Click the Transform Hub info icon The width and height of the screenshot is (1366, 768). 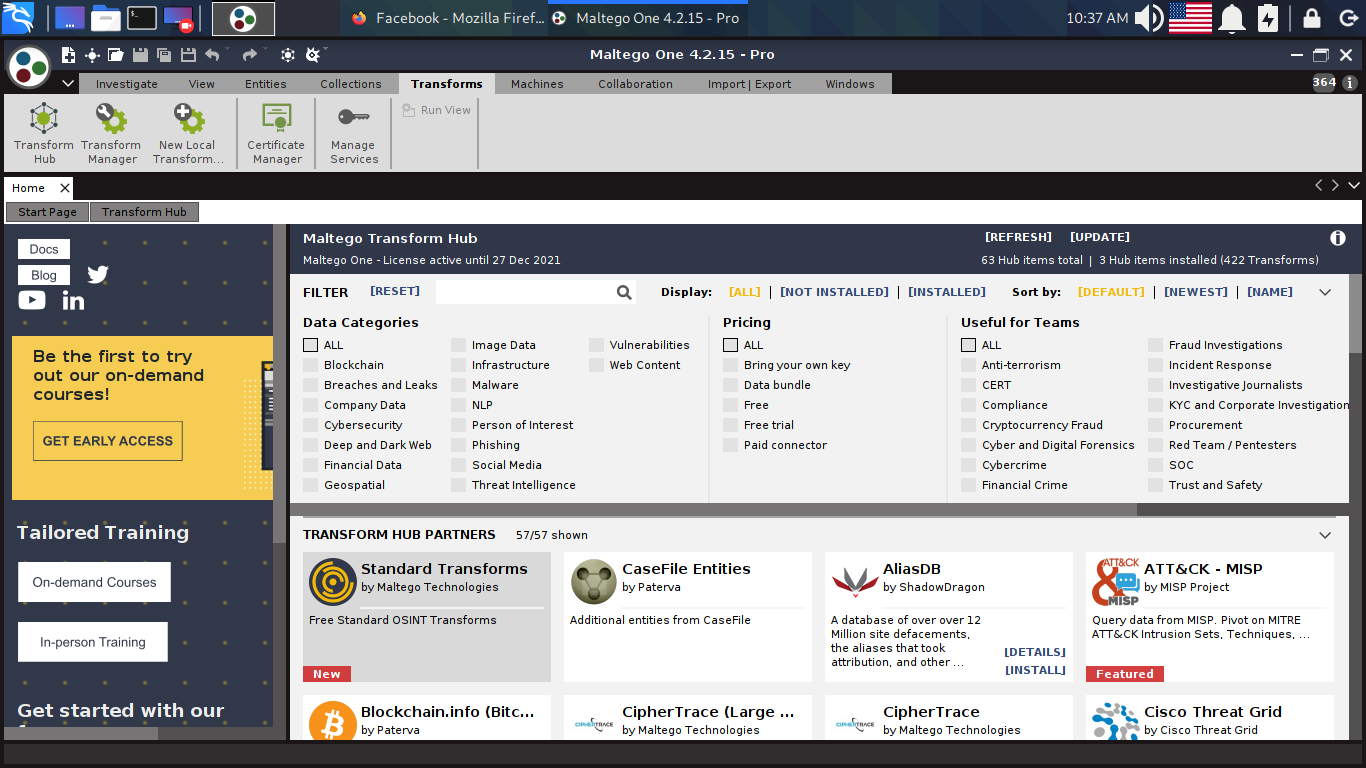(1338, 238)
